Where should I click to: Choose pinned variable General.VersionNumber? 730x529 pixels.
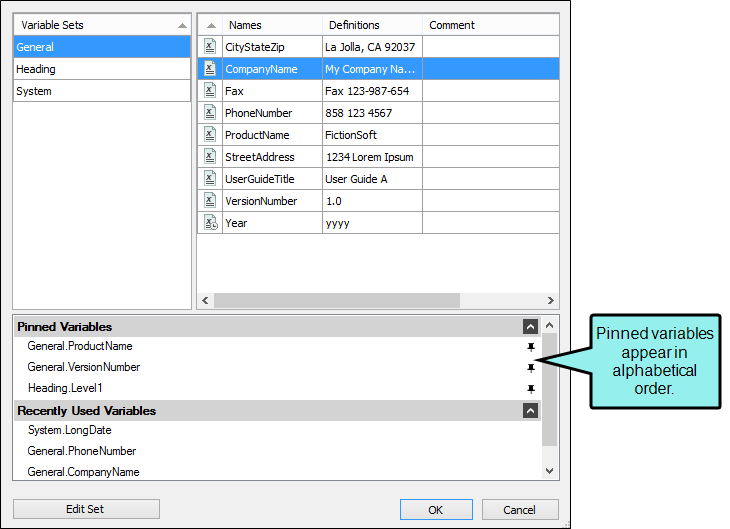pyautogui.click(x=84, y=367)
